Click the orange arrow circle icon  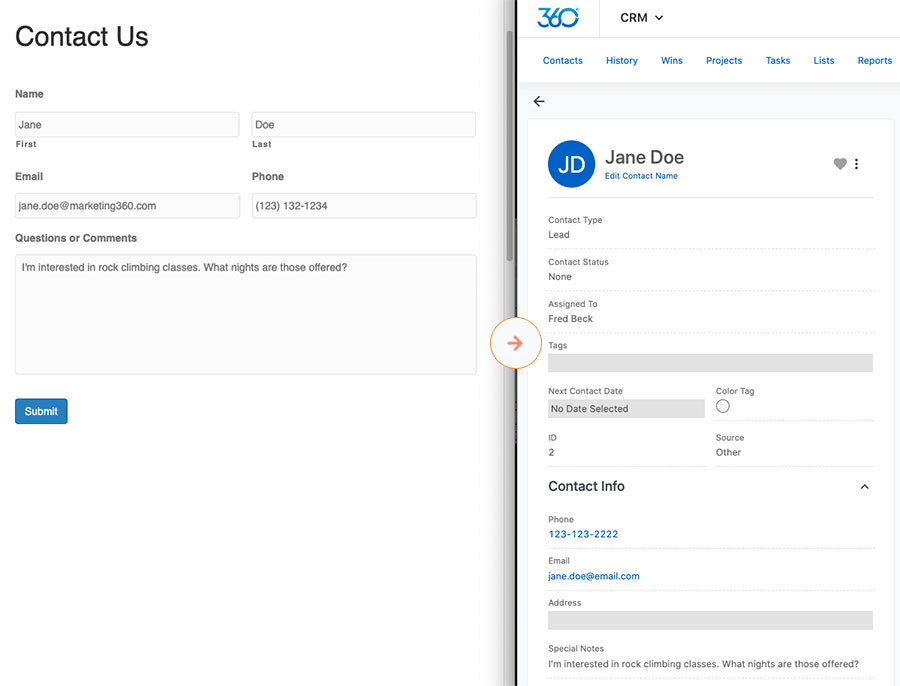515,343
